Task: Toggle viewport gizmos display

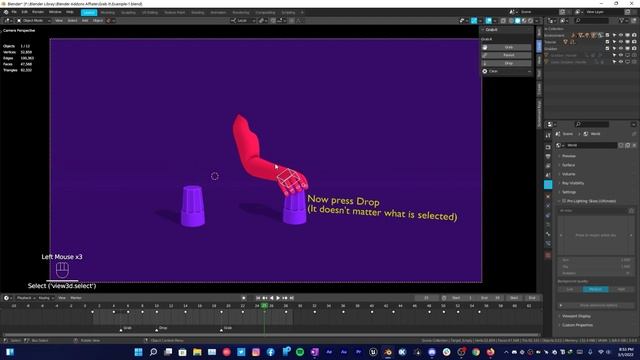Action: click(474, 20)
